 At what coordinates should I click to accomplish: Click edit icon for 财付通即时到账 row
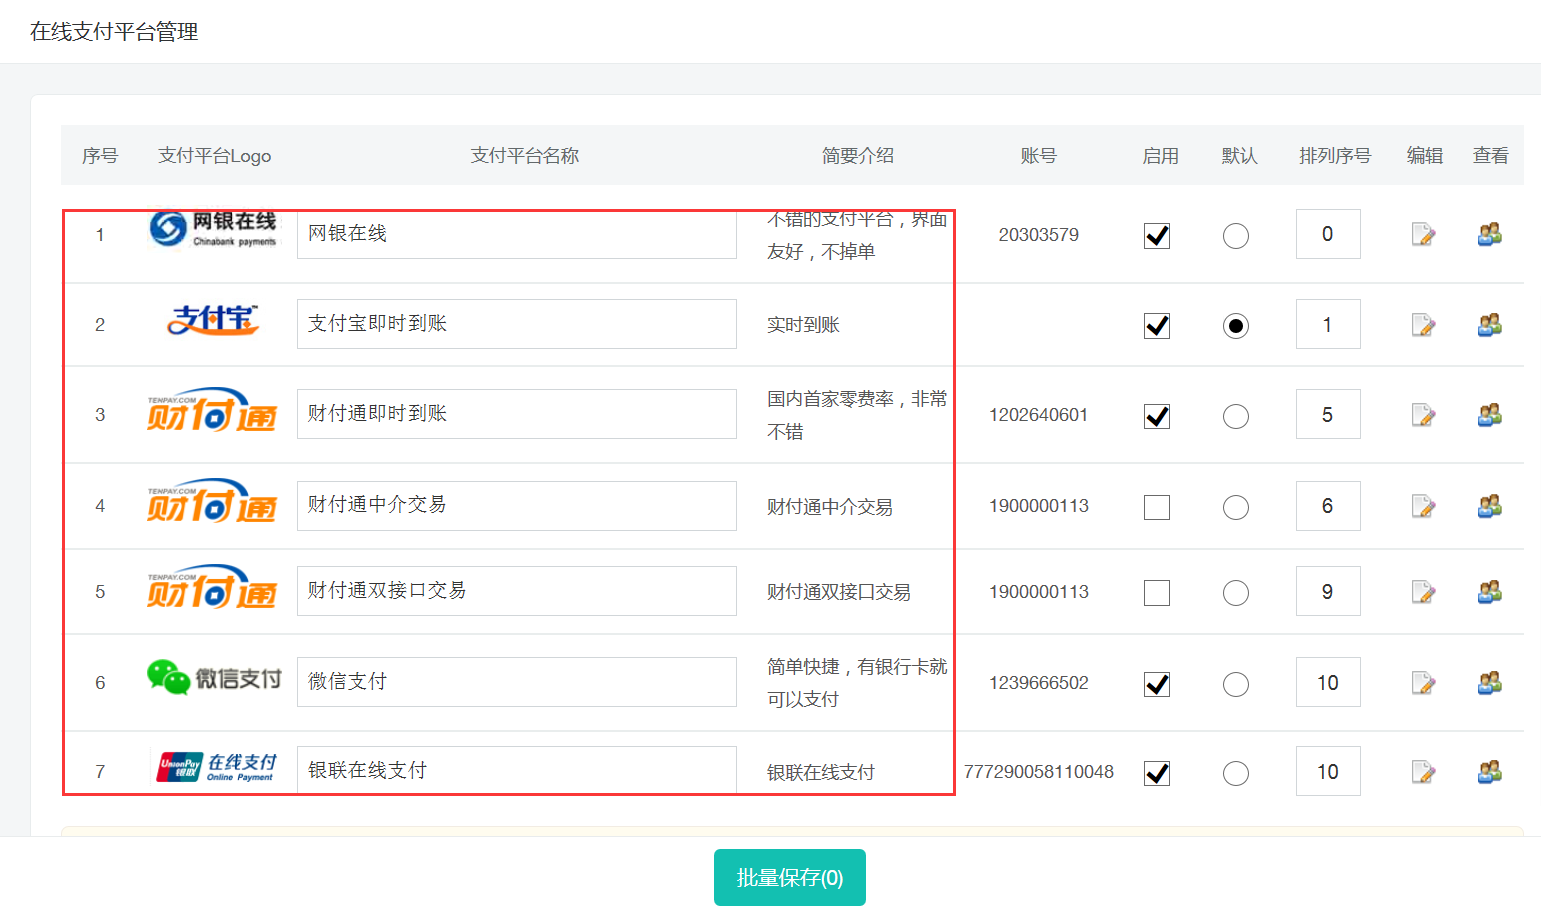pyautogui.click(x=1423, y=415)
